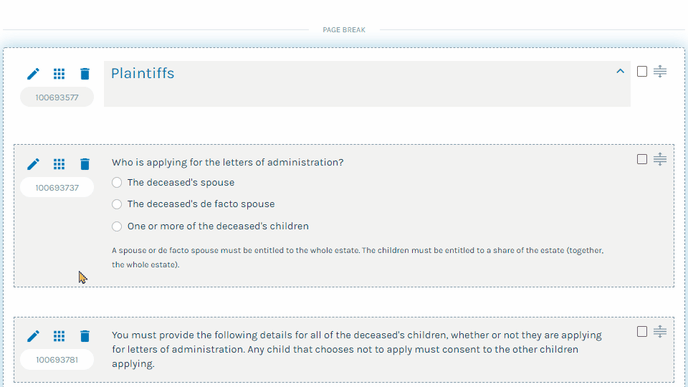This screenshot has width=688, height=387.
Task: Click the divider icon beside the applying question
Action: pyautogui.click(x=660, y=159)
